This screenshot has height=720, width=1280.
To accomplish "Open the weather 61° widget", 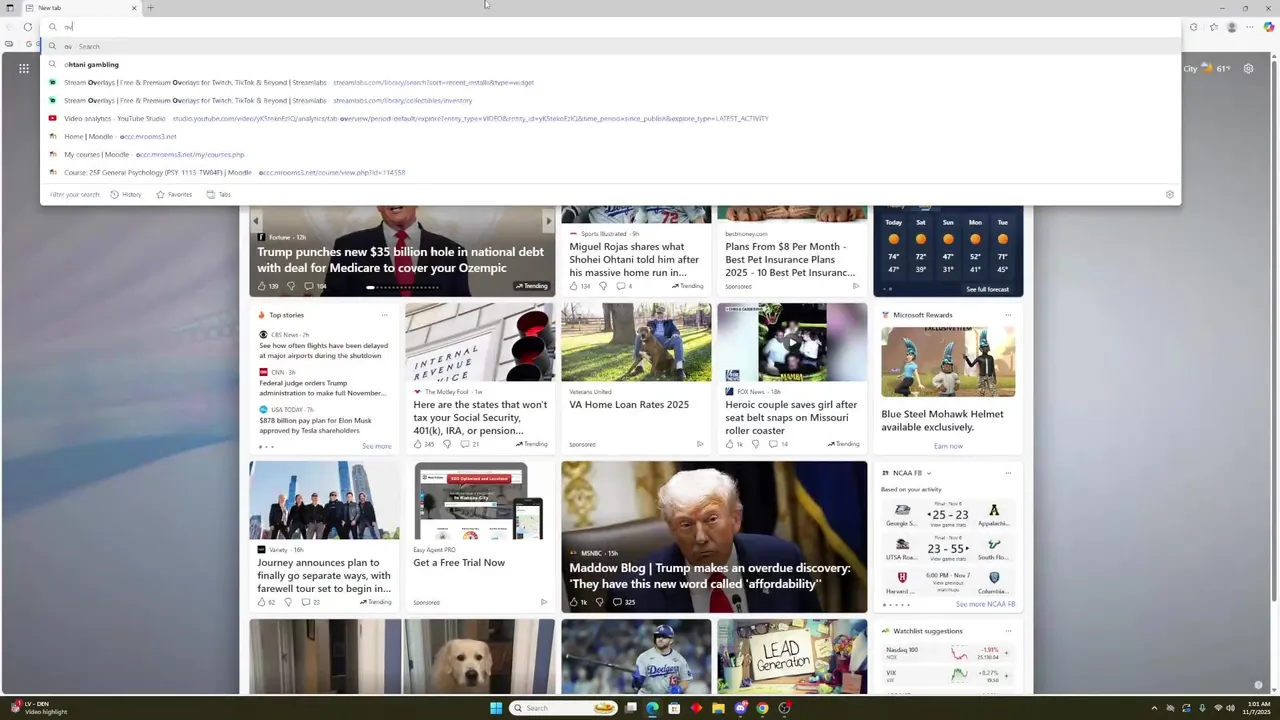I will tap(1207, 68).
